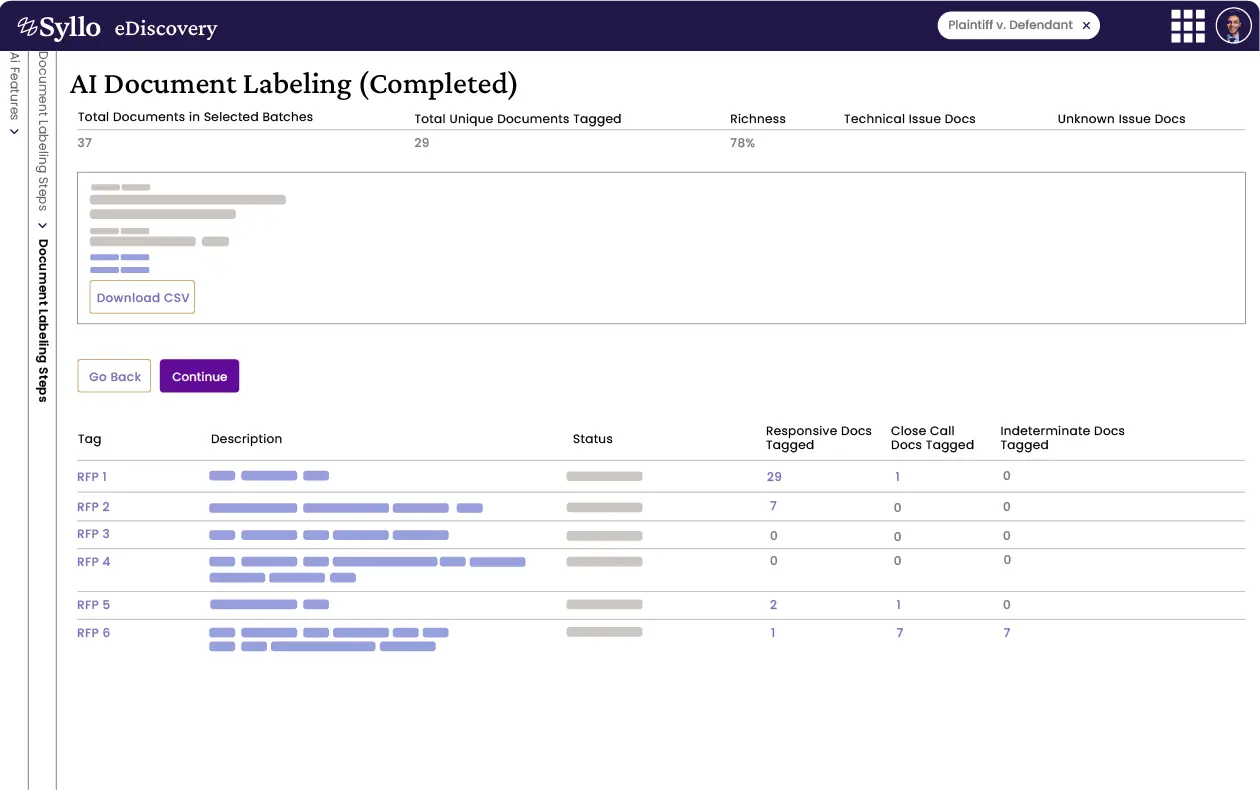This screenshot has height=790, width=1260.
Task: Open the bold Document Labeling Steps tab
Action: (x=43, y=320)
